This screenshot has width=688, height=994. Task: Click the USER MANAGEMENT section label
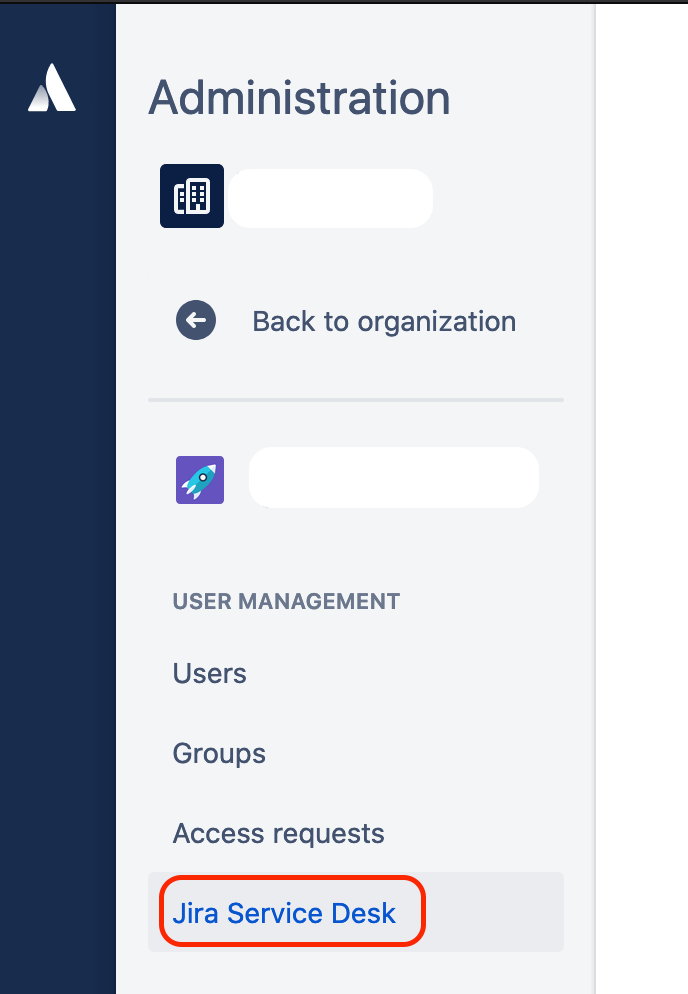pyautogui.click(x=286, y=601)
